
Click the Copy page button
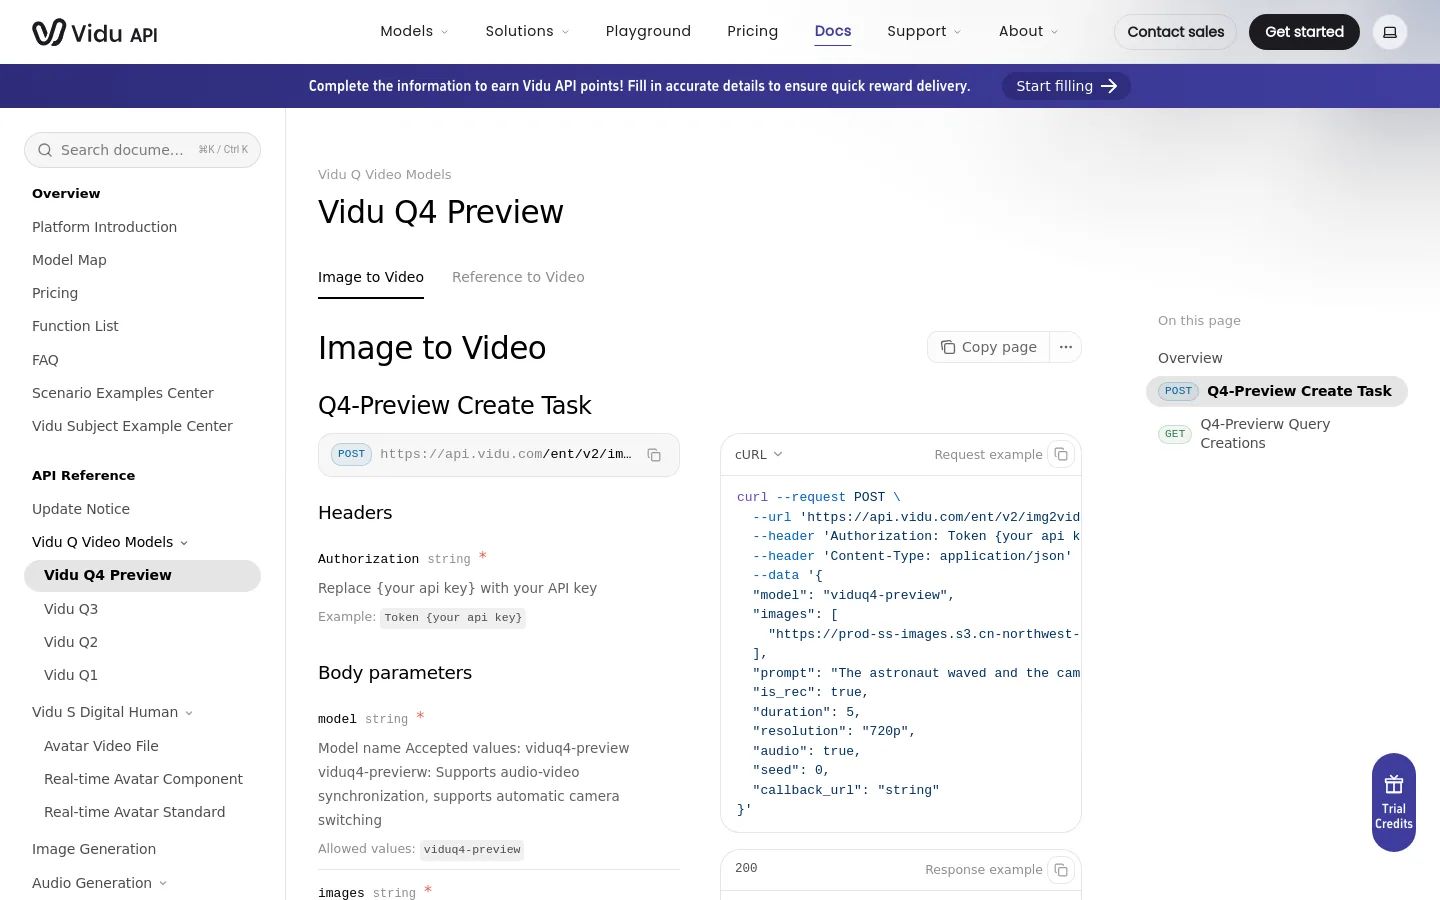click(989, 347)
